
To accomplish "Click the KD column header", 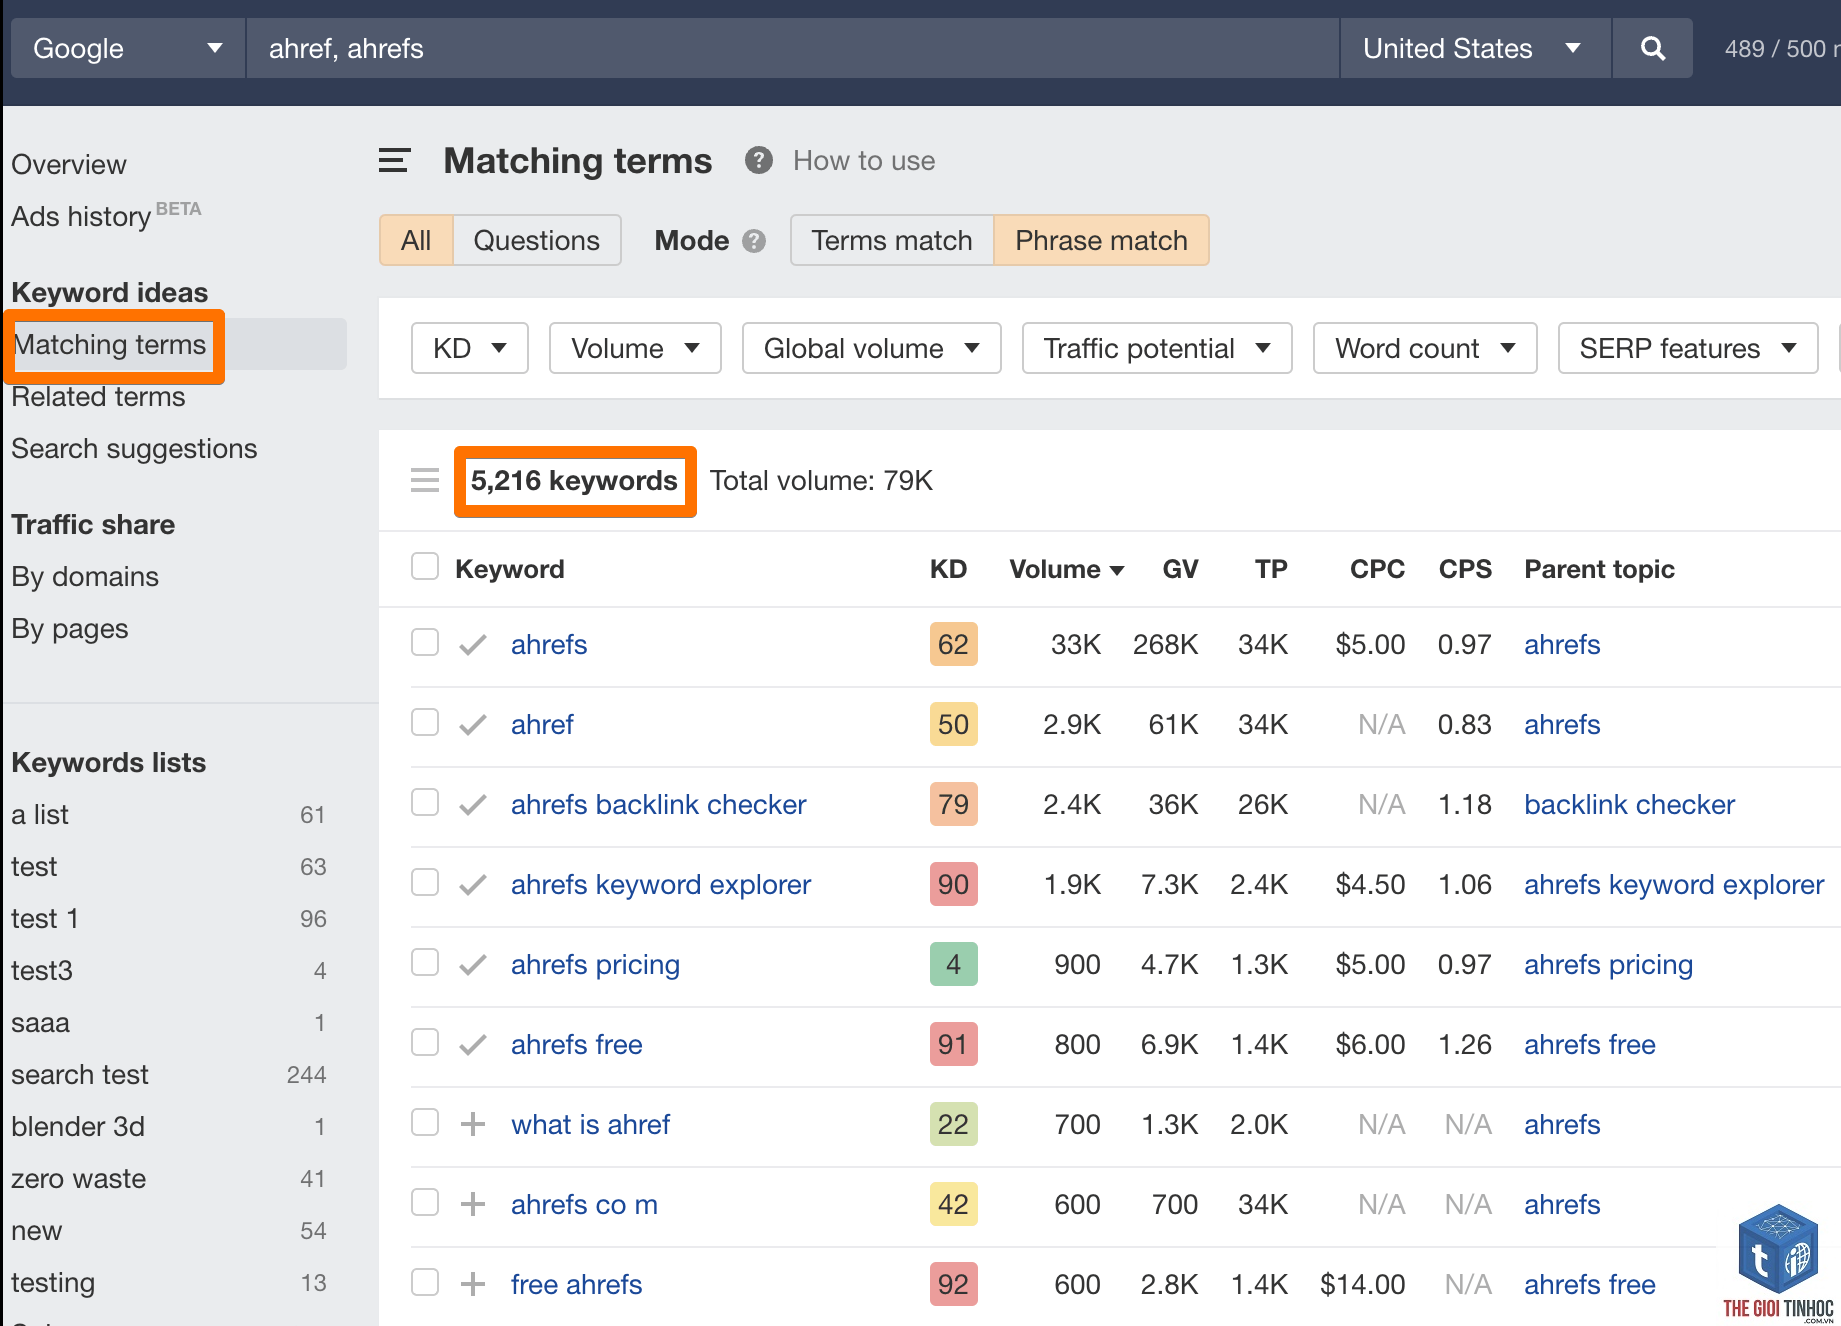I will (x=948, y=569).
